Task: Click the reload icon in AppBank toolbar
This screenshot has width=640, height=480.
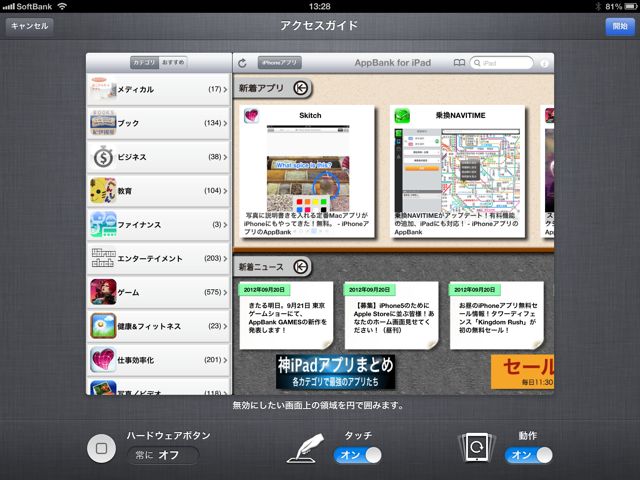Action: coord(242,63)
